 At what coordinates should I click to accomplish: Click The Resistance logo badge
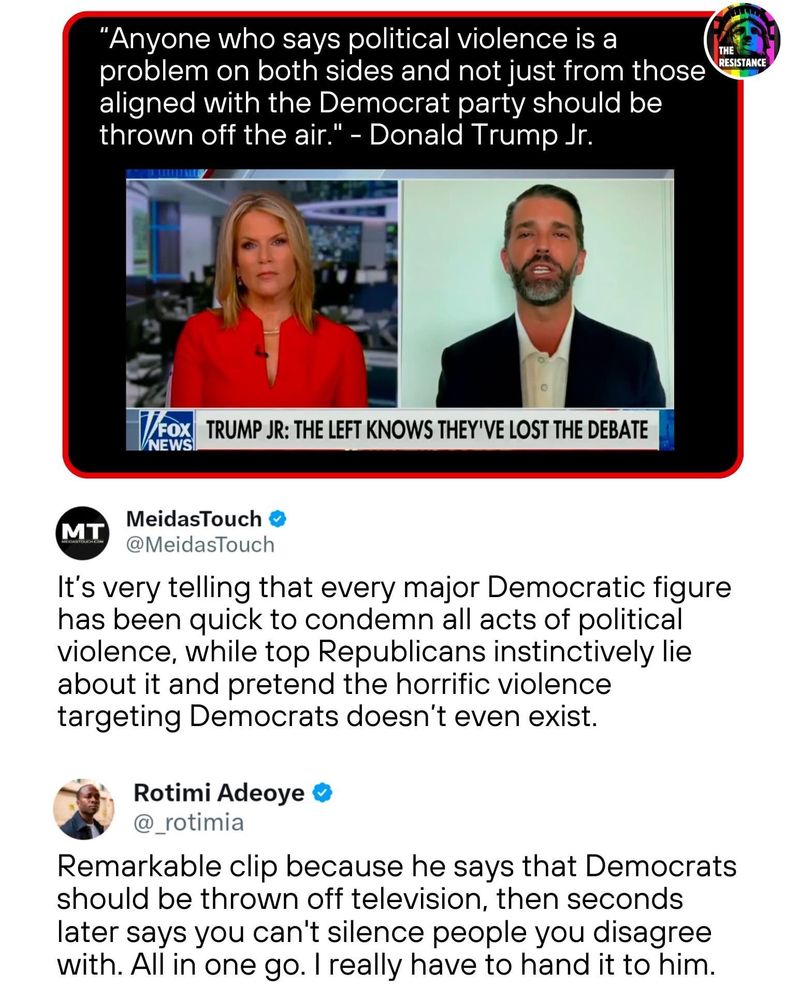coord(741,41)
